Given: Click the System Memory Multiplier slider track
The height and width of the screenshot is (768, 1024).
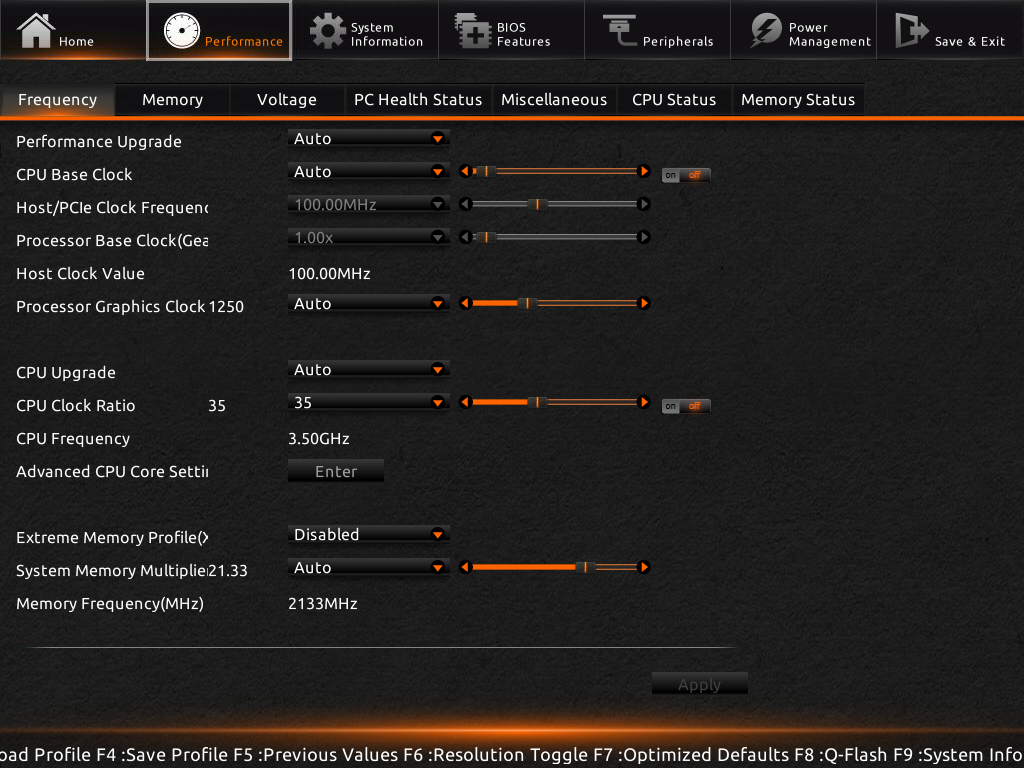Looking at the screenshot, I should 553,567.
